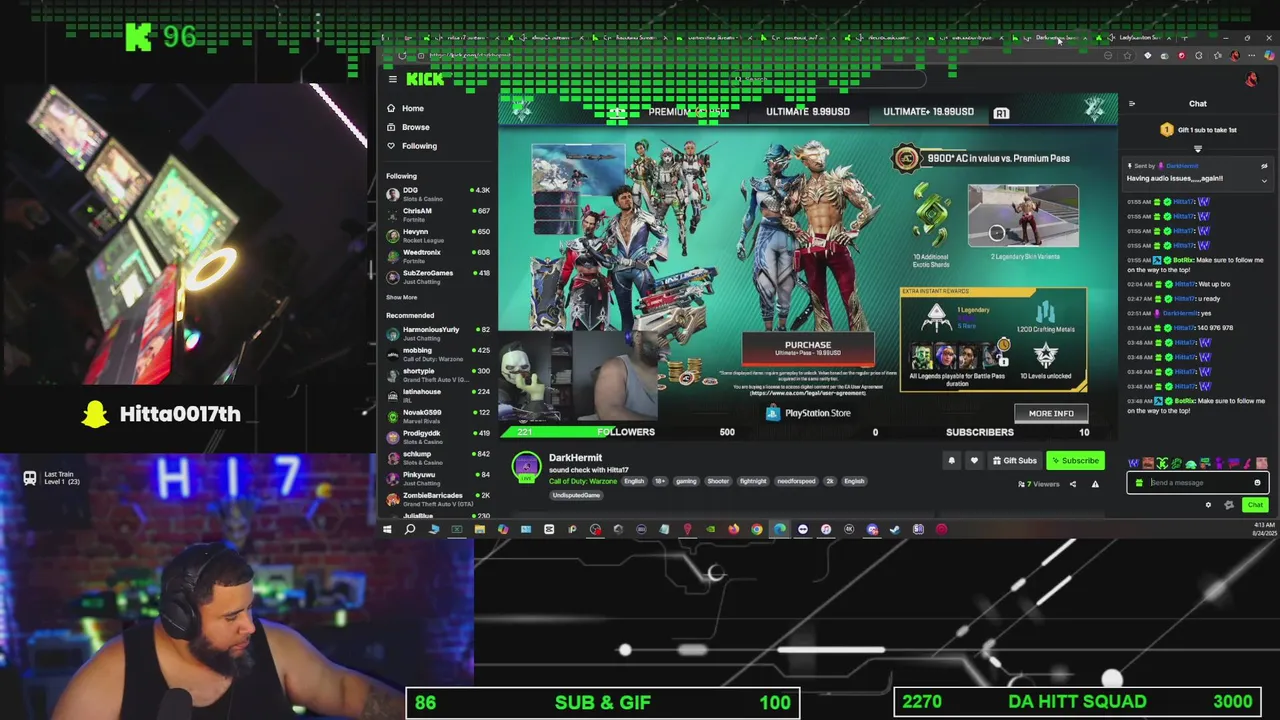This screenshot has height=720, width=1280.
Task: Expand Following list with Show More
Action: pos(401,297)
